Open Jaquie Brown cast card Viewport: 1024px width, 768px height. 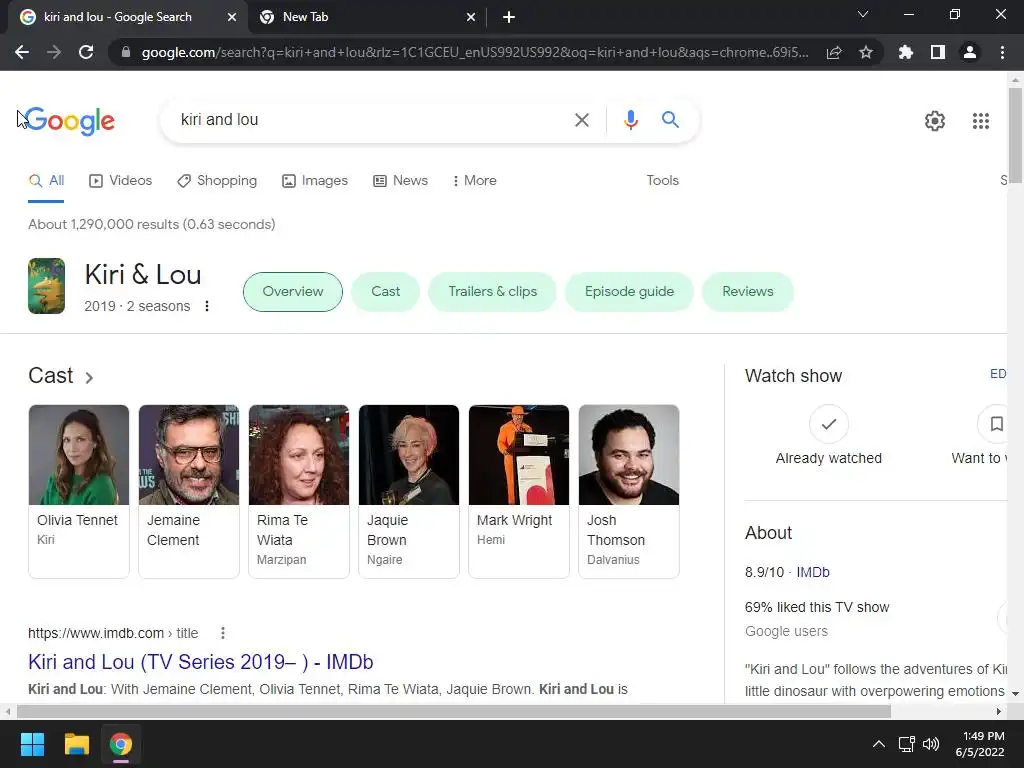pos(409,491)
